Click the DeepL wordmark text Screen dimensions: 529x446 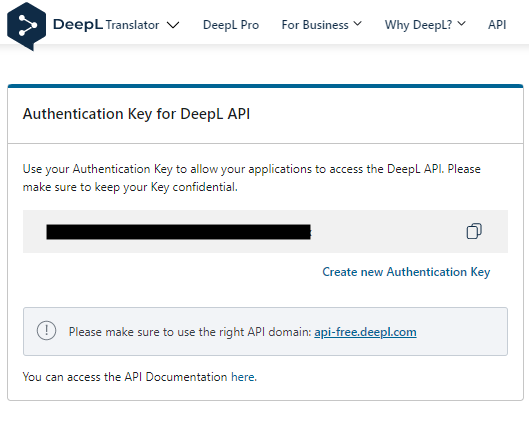(78, 25)
